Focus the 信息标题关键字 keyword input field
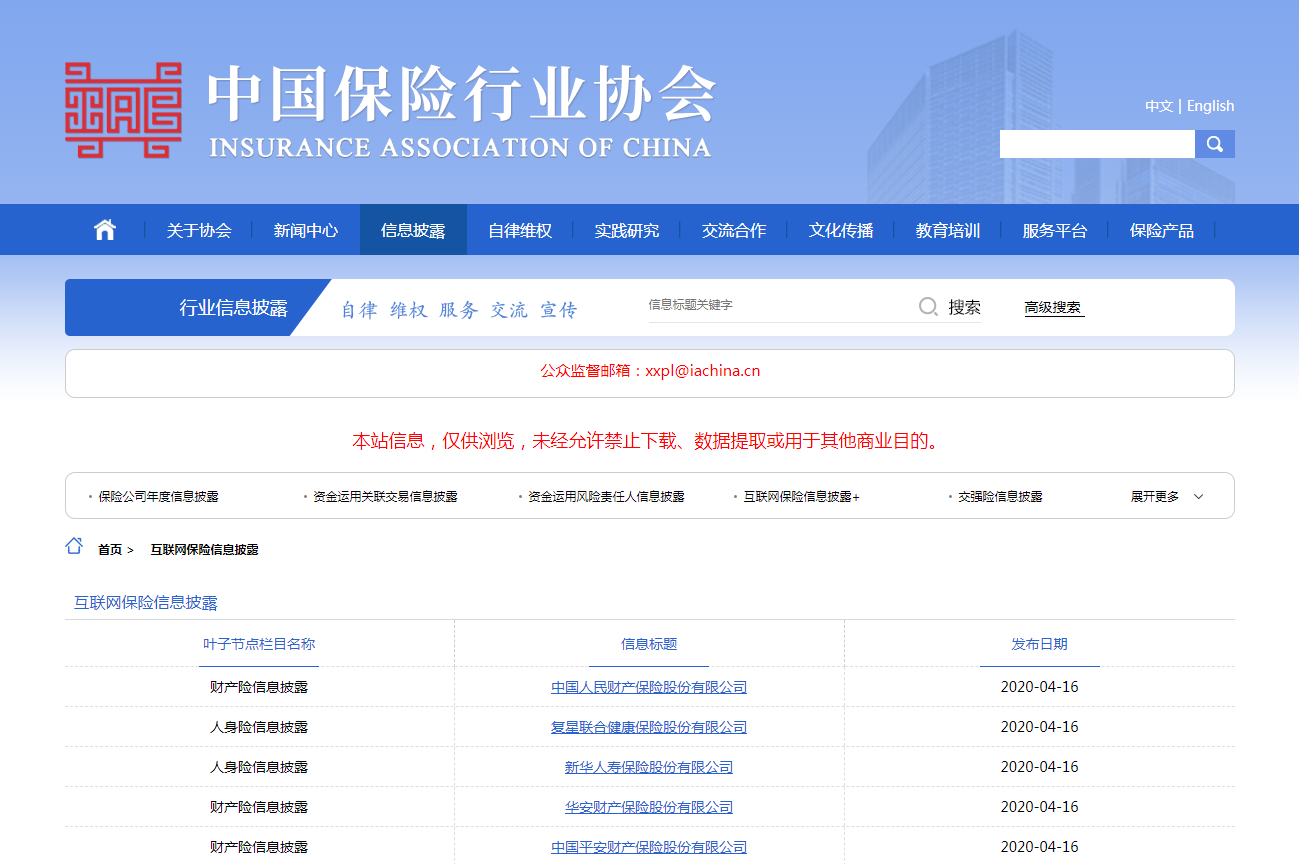 pos(775,305)
